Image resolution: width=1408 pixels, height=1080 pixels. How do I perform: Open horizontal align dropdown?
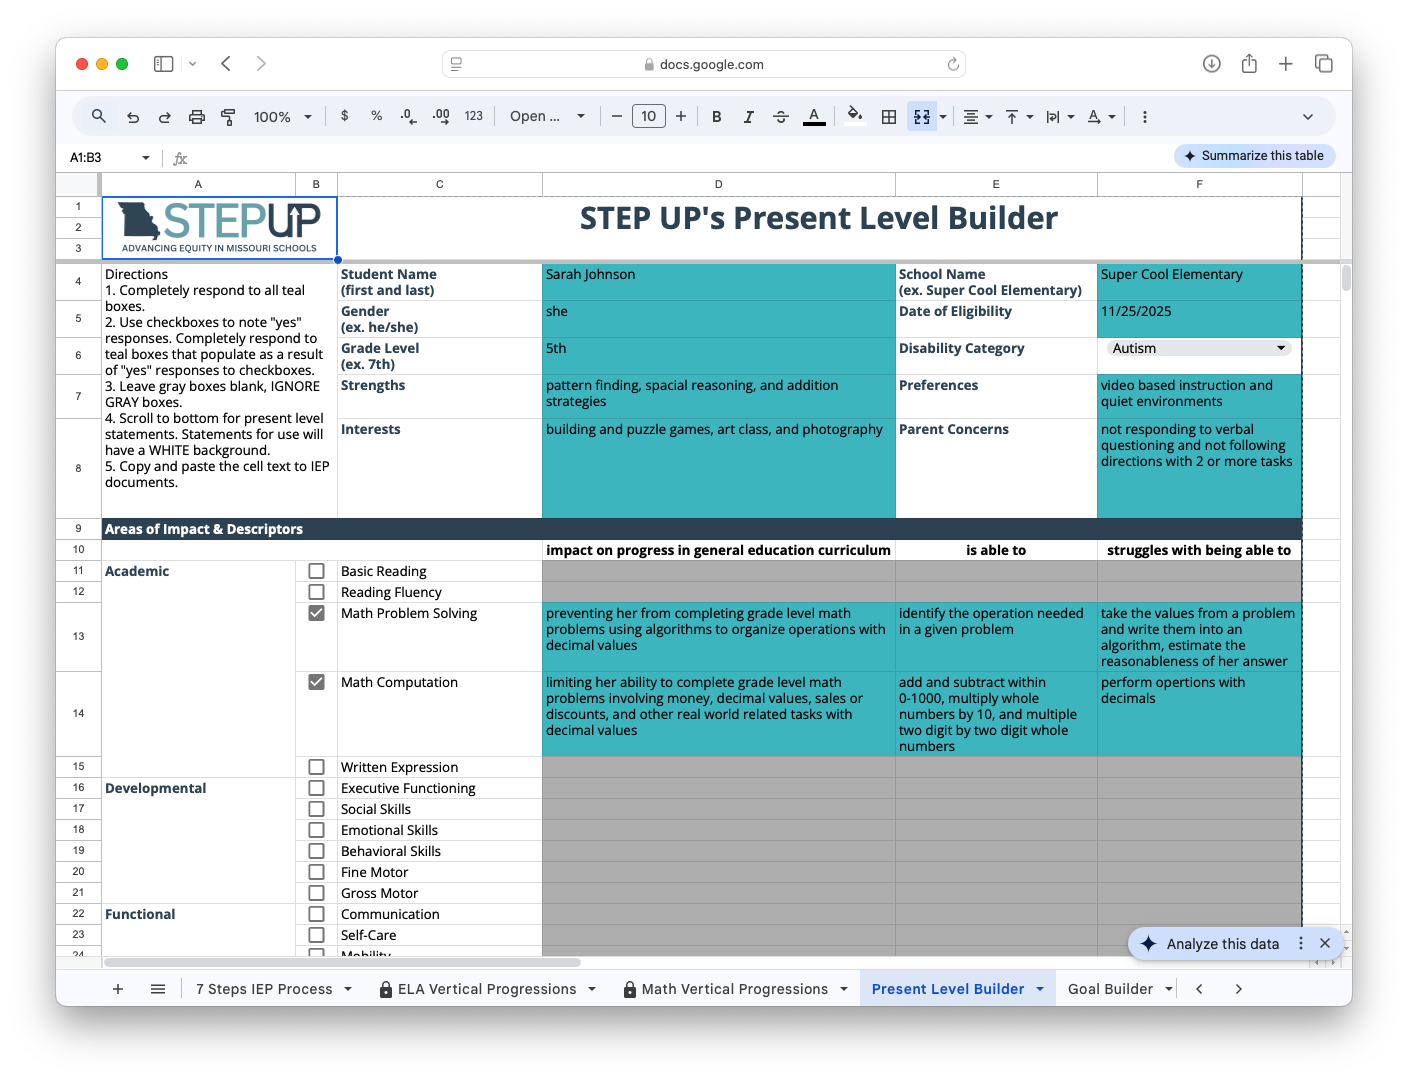pyautogui.click(x=977, y=117)
